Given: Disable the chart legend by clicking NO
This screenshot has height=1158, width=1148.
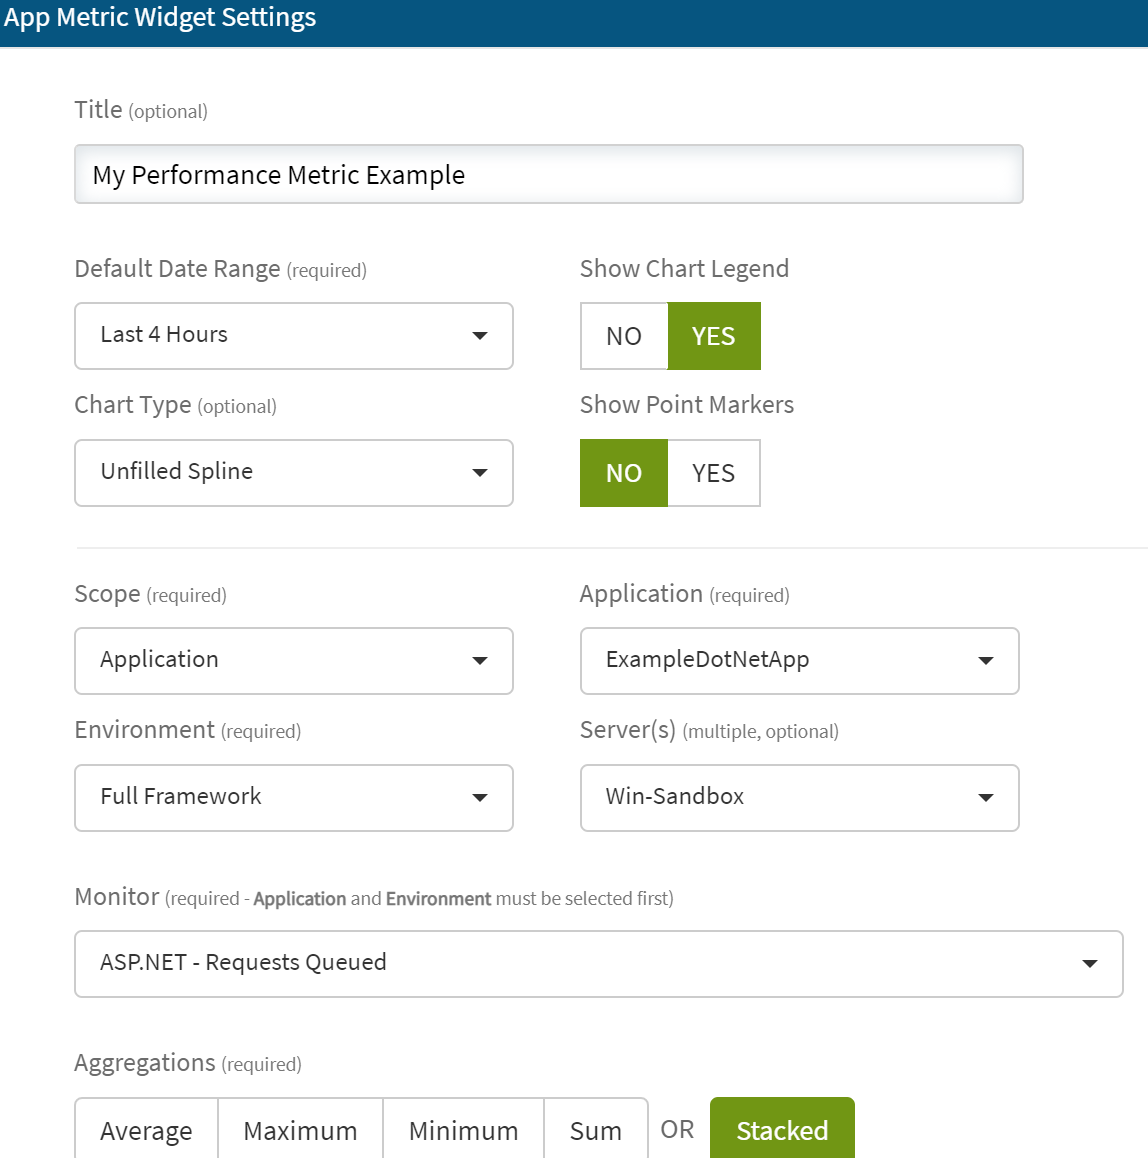Looking at the screenshot, I should pos(623,336).
